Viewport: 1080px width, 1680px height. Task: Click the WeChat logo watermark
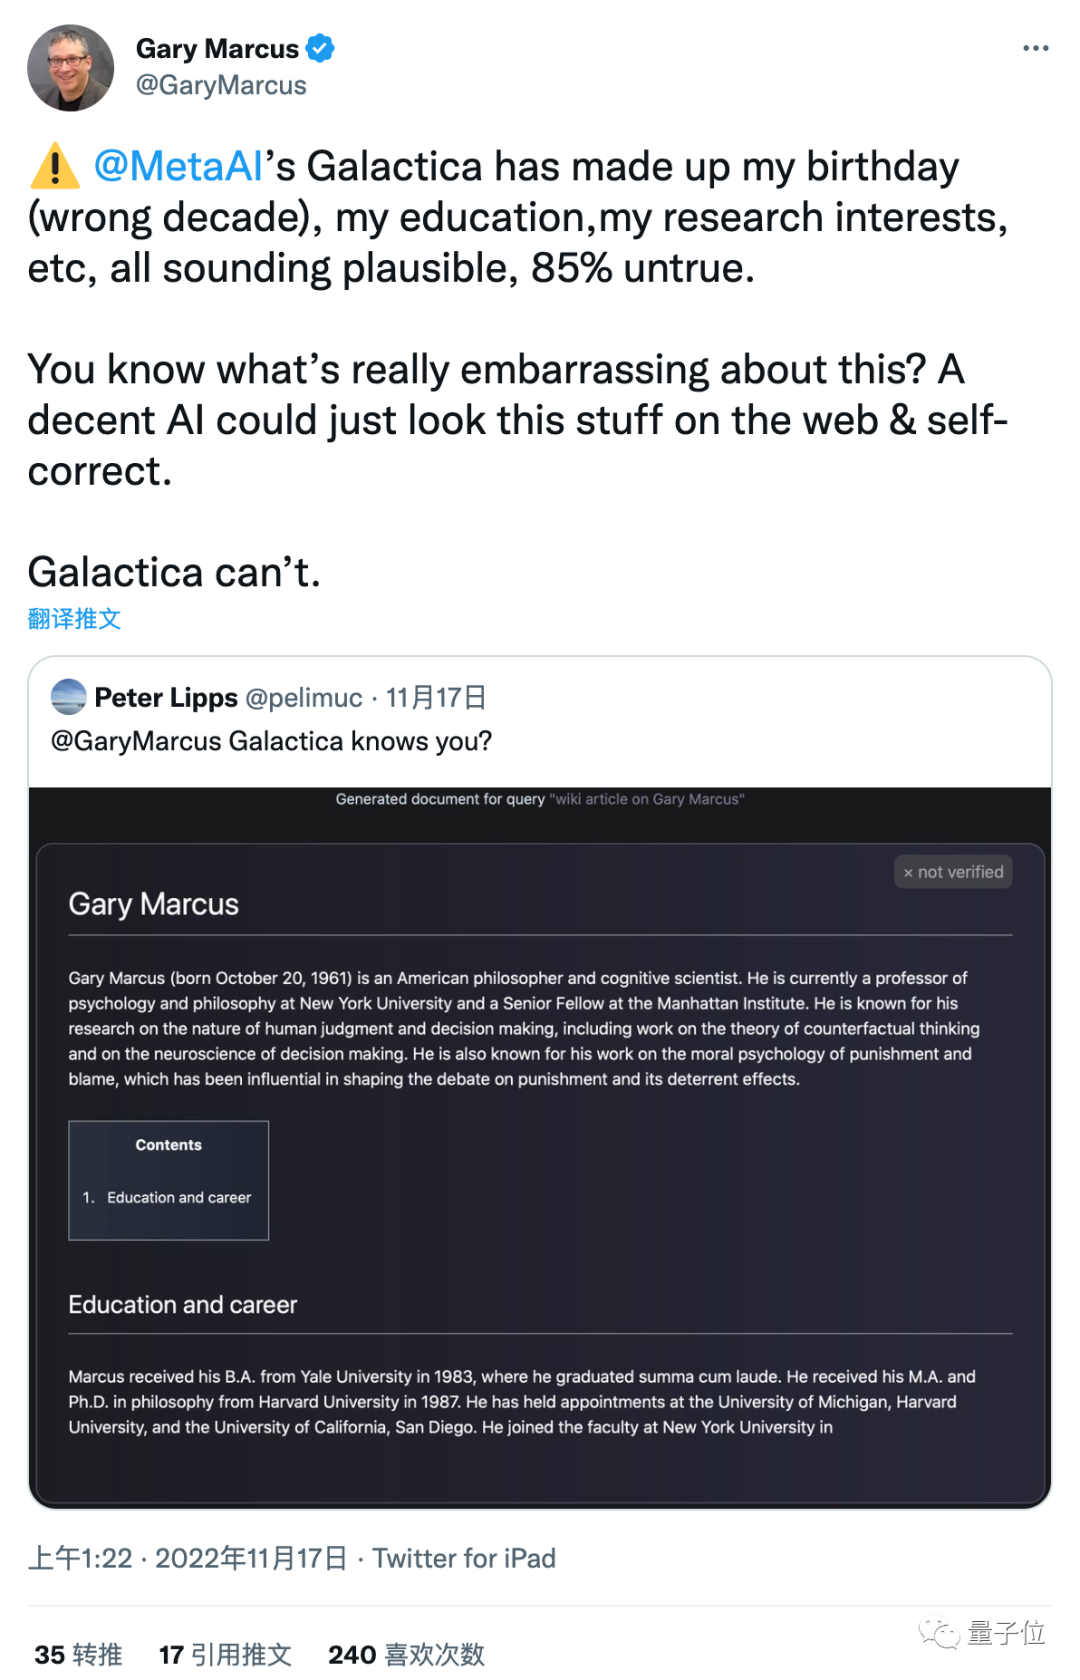[938, 1633]
